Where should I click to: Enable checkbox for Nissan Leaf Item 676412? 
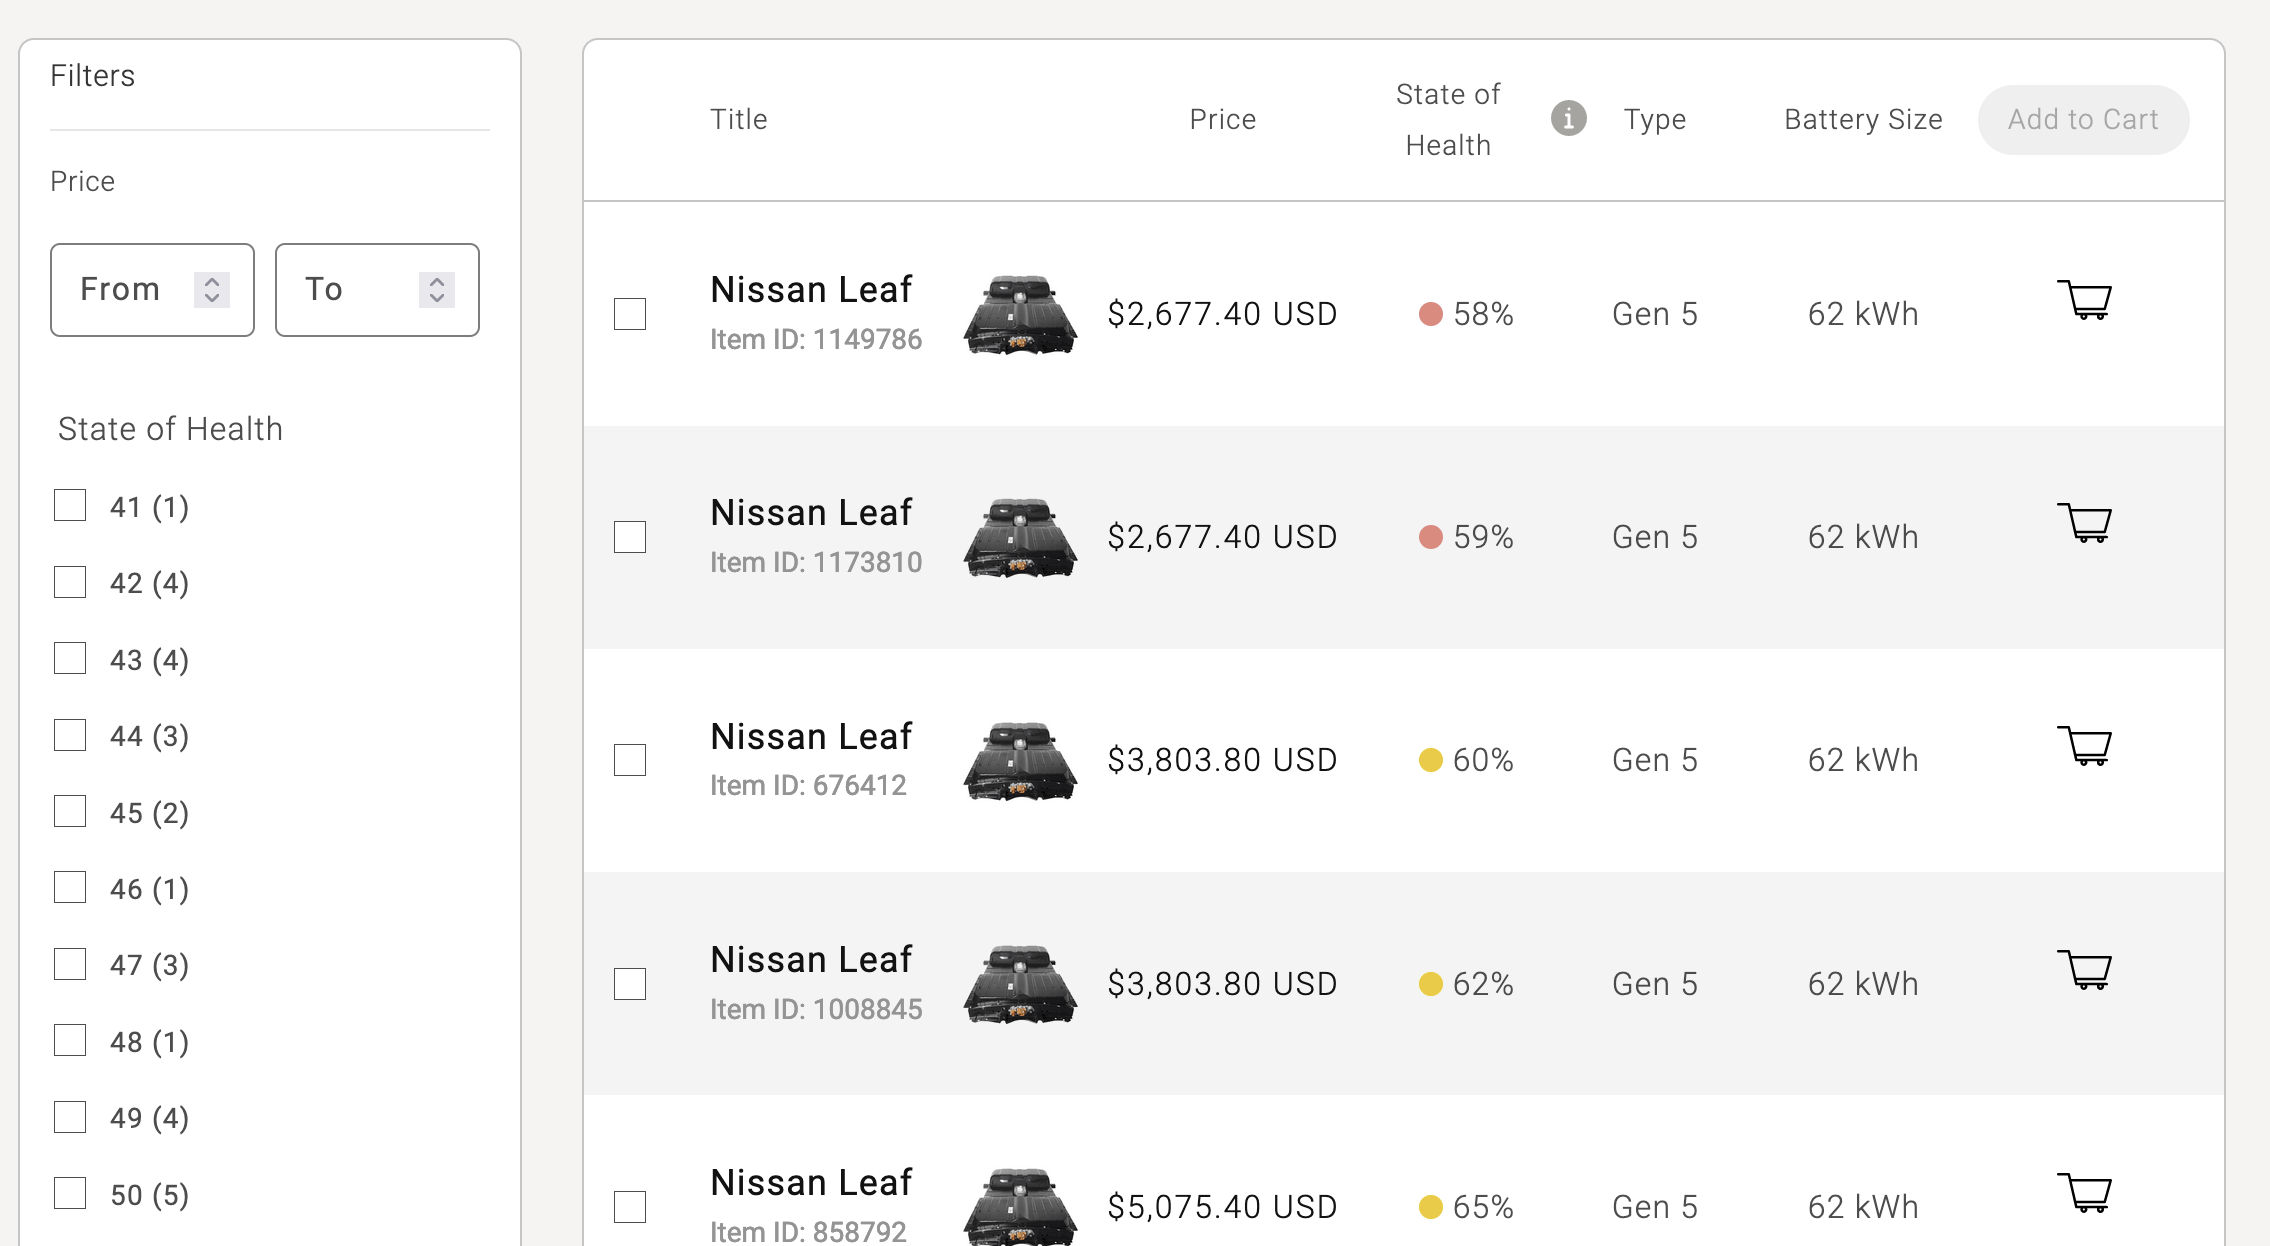click(630, 758)
